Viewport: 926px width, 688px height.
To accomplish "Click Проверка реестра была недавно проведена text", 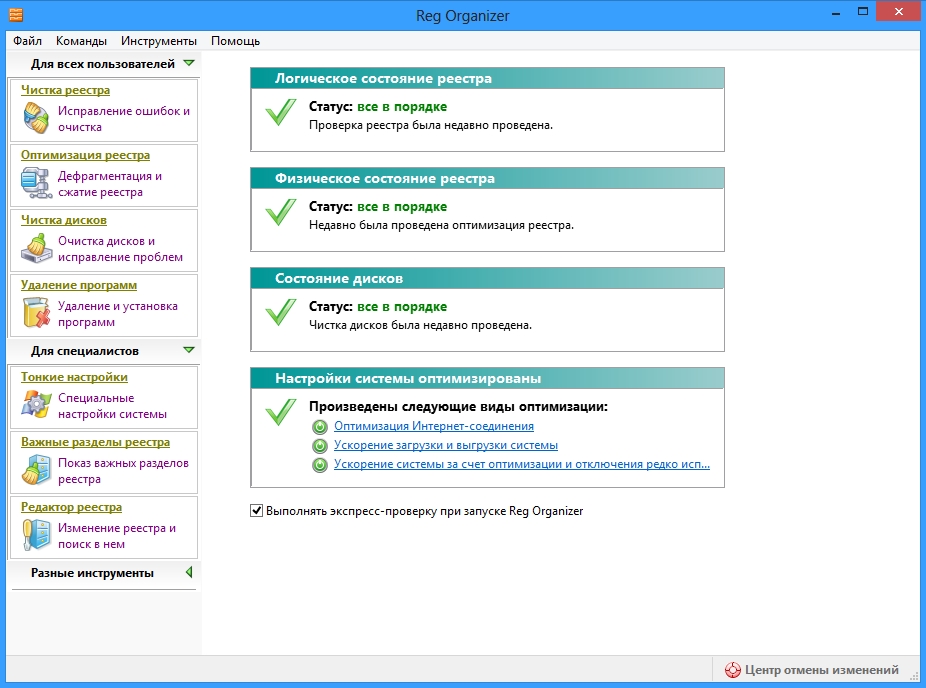I will click(431, 125).
